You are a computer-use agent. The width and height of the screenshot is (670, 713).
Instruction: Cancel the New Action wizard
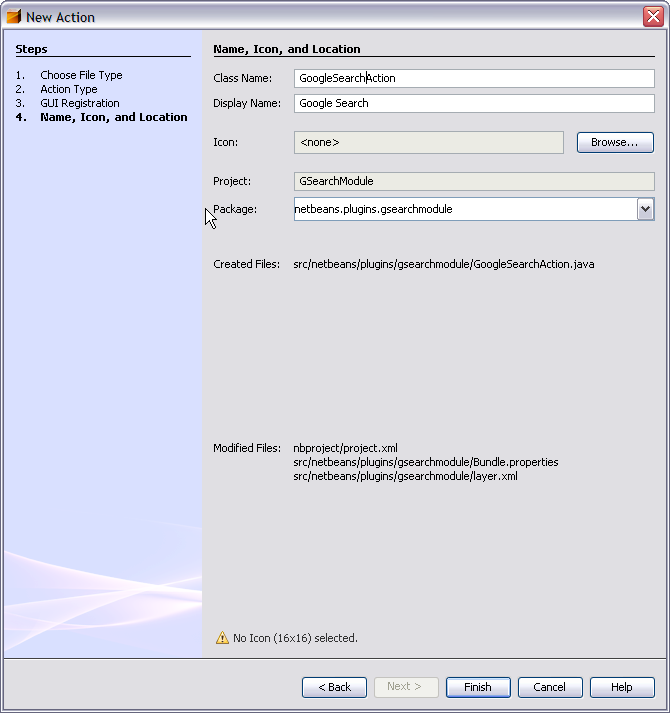click(550, 687)
